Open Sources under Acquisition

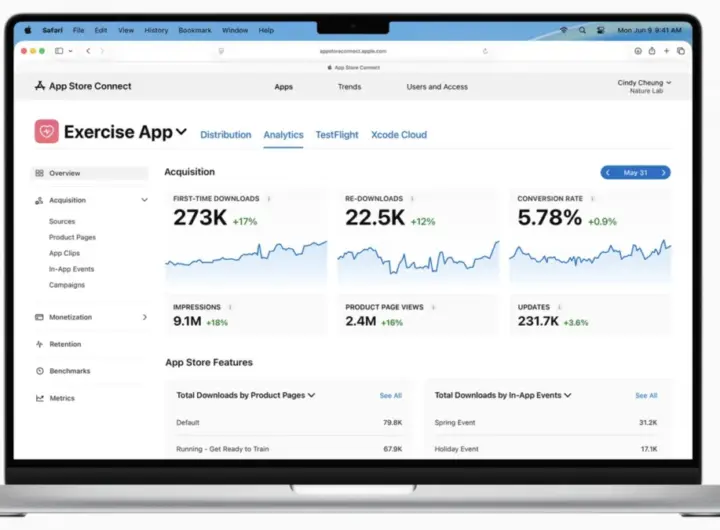point(62,221)
